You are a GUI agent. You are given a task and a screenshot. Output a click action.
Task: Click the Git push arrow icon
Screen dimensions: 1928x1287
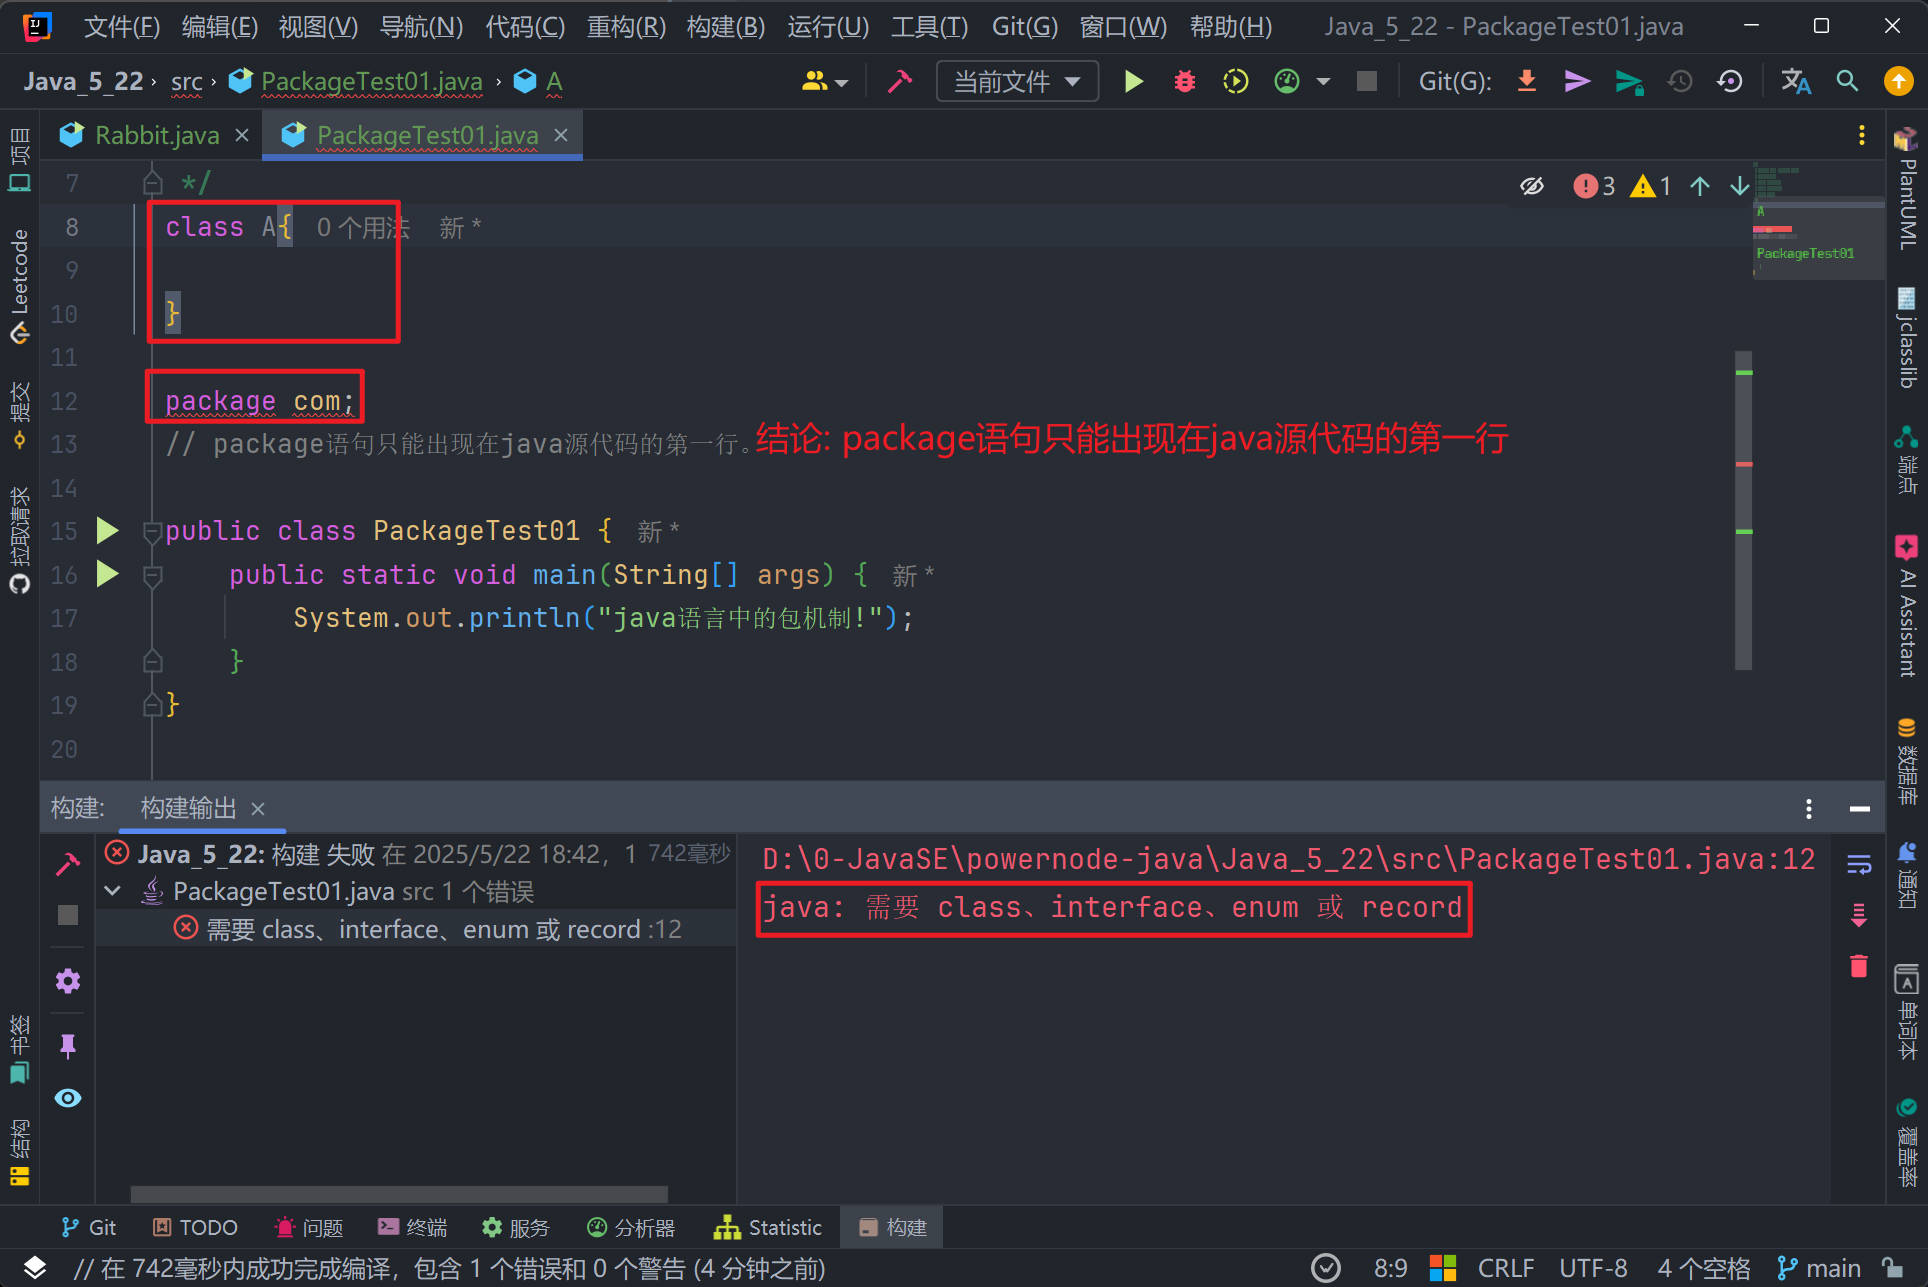[x=1629, y=81]
